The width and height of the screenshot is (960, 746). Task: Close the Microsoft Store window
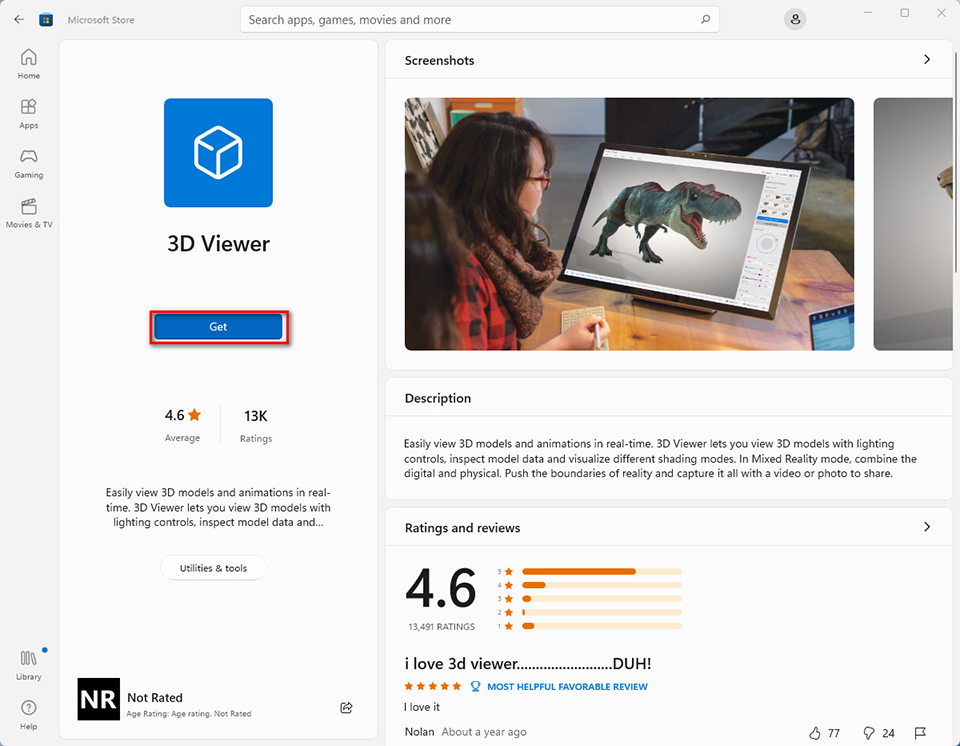[941, 13]
